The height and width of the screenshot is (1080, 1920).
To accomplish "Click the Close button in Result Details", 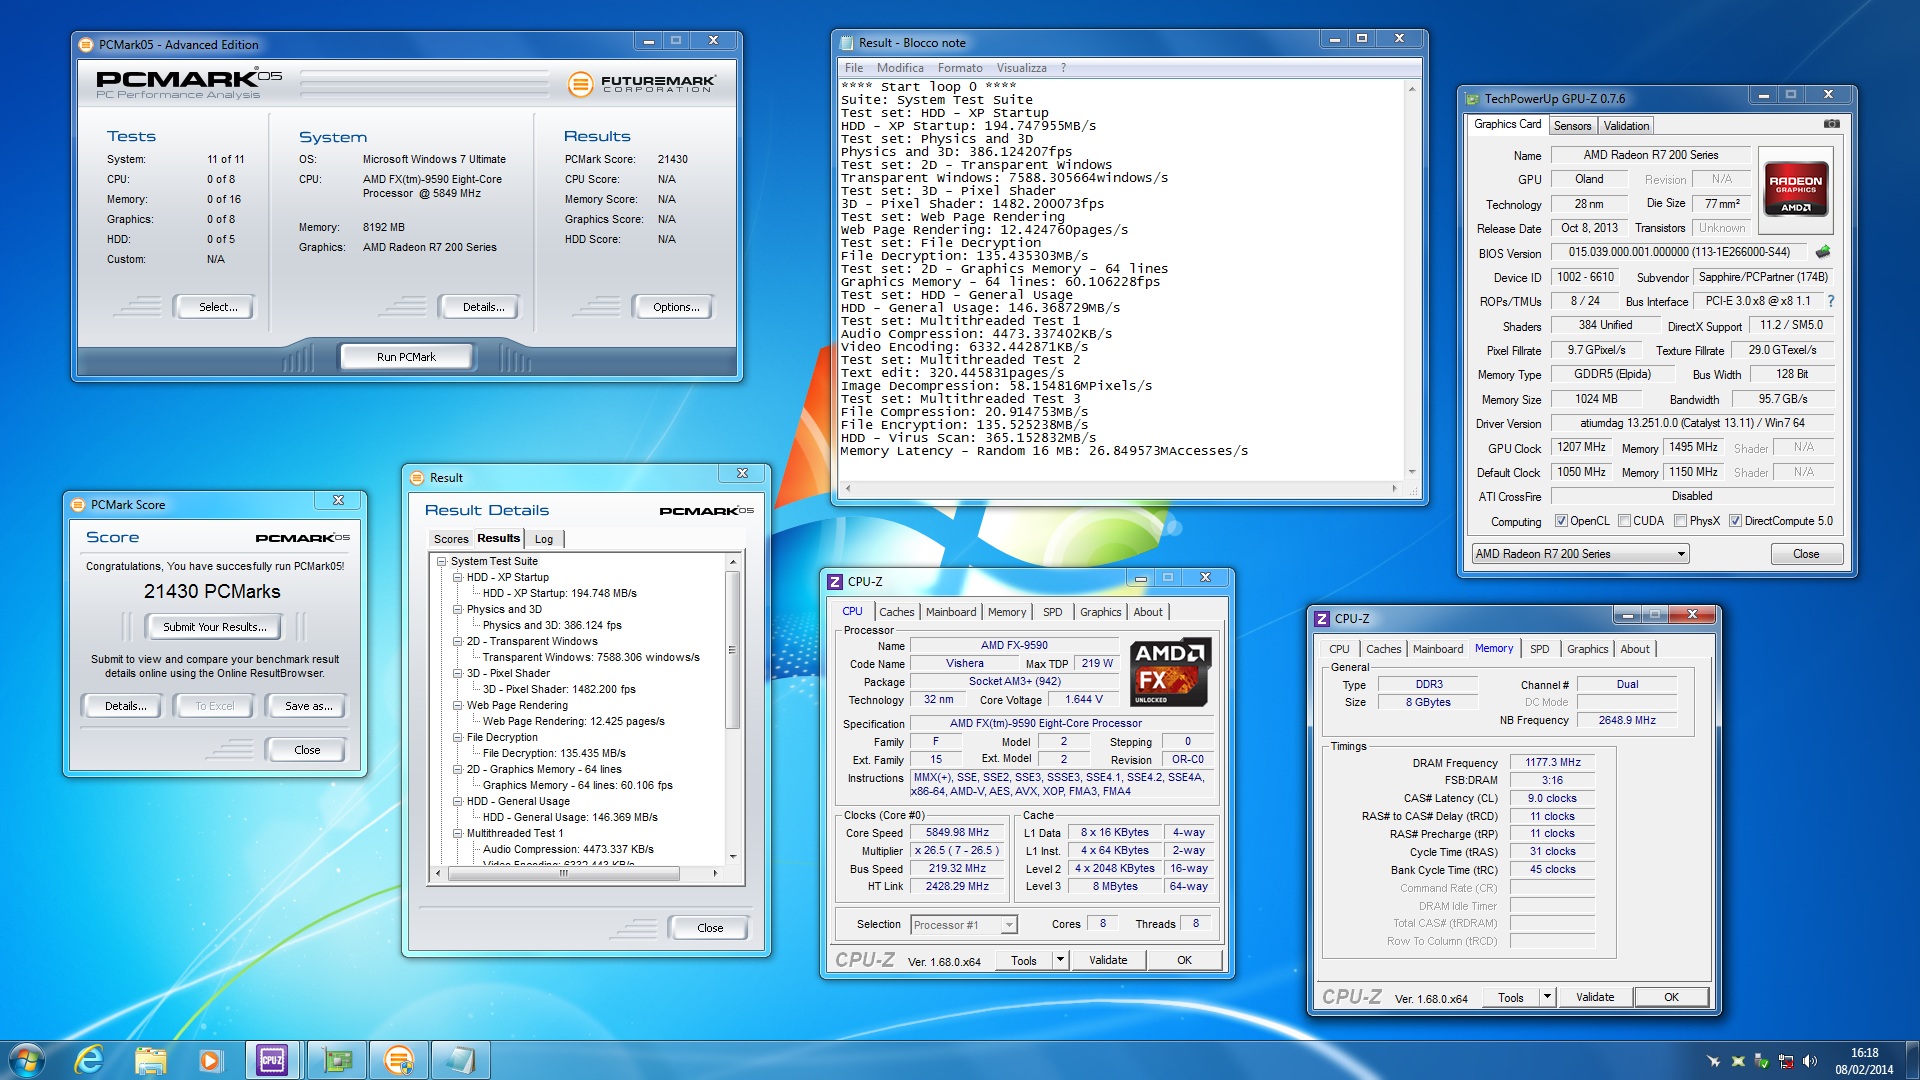I will [710, 928].
